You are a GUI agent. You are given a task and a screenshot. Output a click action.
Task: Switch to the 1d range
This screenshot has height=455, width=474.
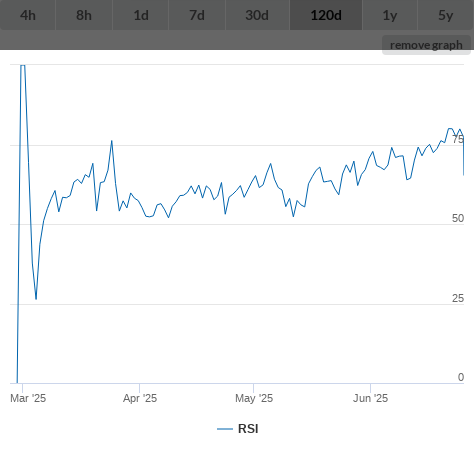click(x=141, y=15)
